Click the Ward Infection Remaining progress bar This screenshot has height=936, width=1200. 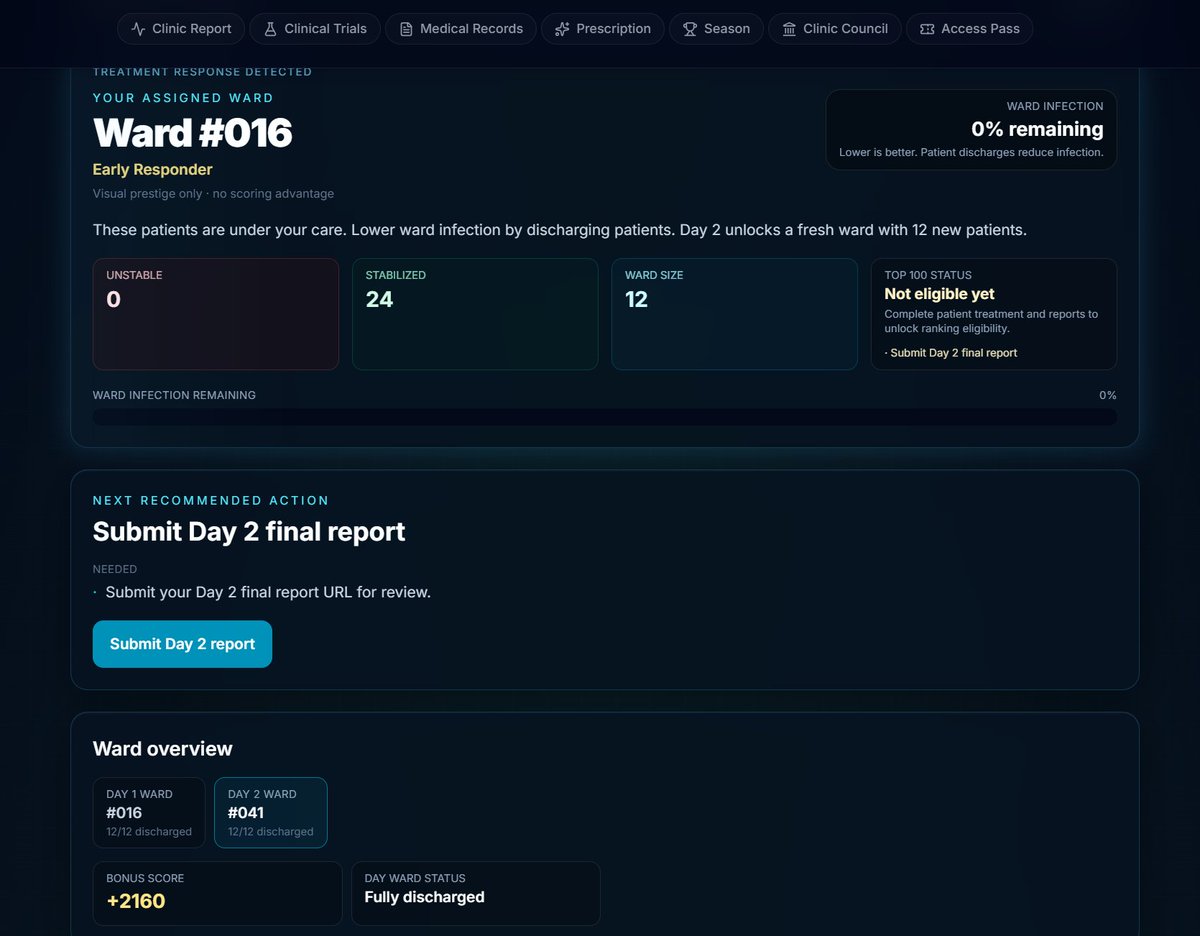(x=604, y=417)
